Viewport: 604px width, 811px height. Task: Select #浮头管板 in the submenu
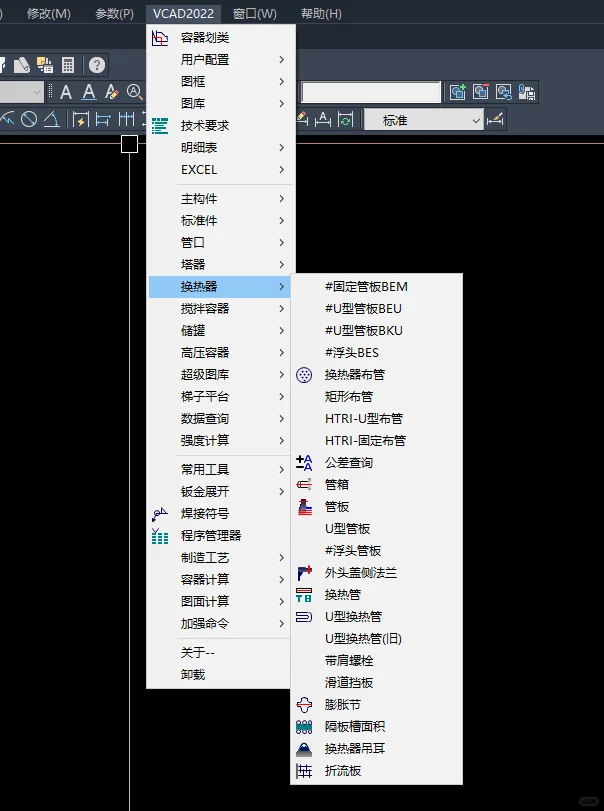(376, 551)
